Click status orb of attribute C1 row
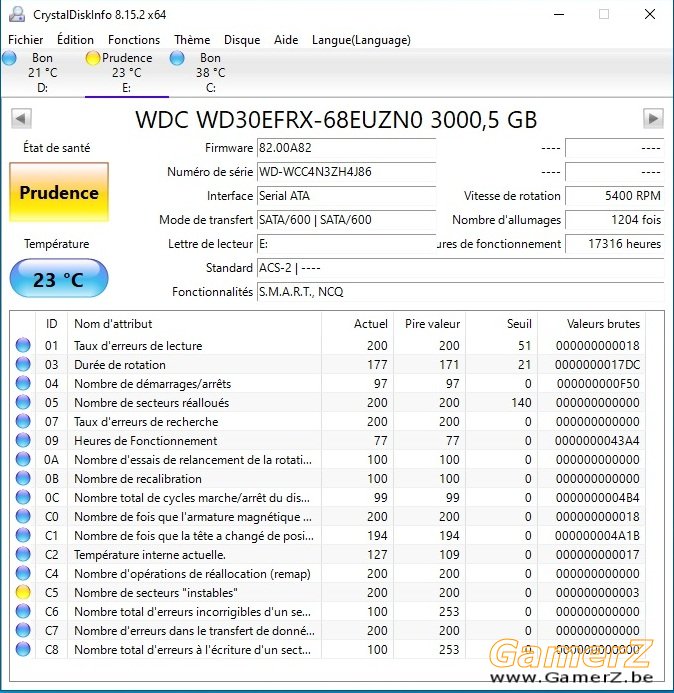This screenshot has height=693, width=674. point(23,535)
